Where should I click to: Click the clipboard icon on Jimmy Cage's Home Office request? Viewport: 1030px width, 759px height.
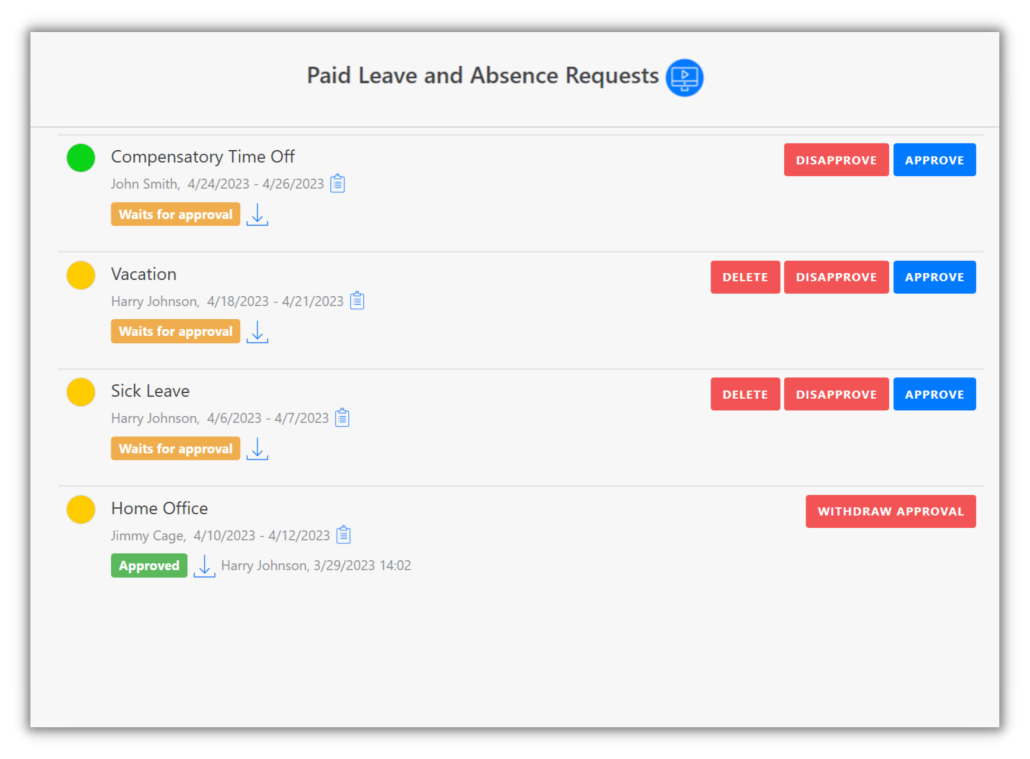[344, 535]
